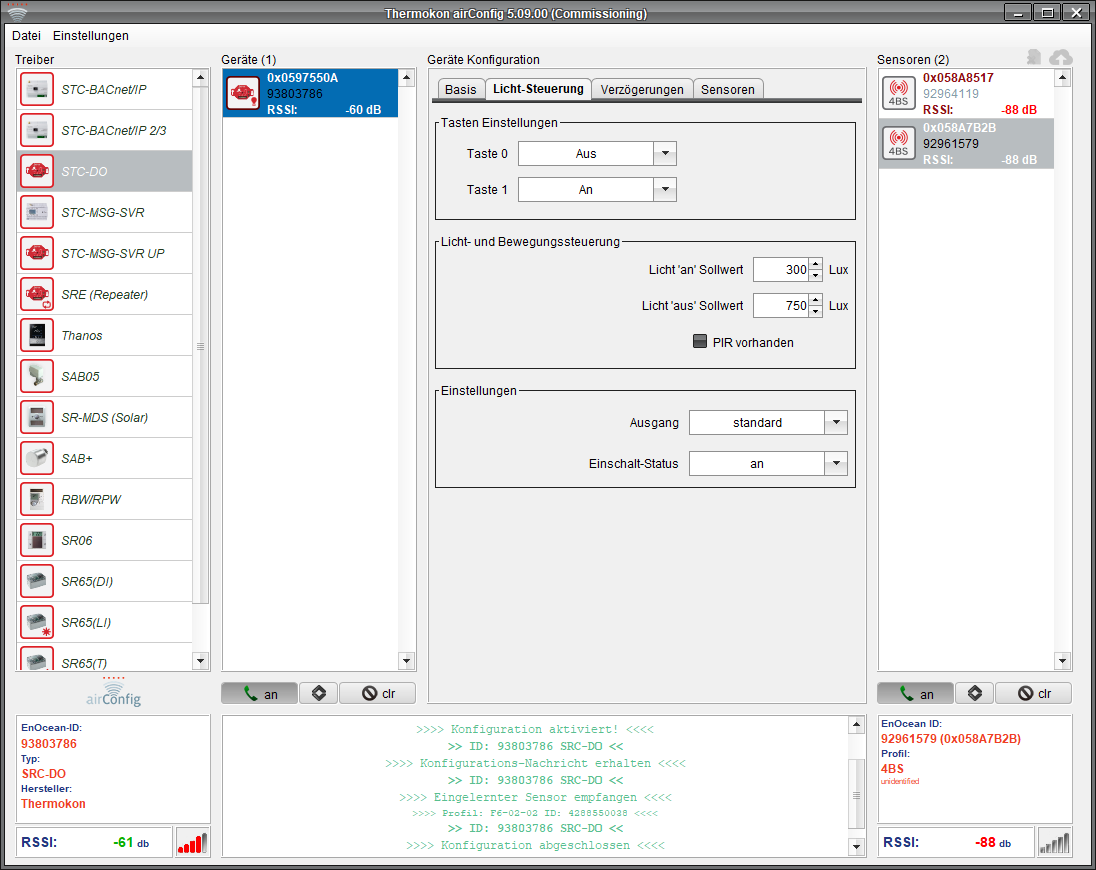Click the cloud upload icon above sensors
Image resolution: width=1096 pixels, height=870 pixels.
(1060, 59)
